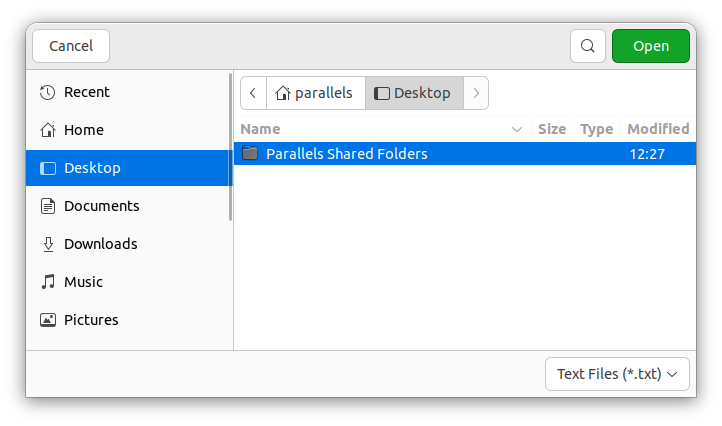Click the Pictures icon in sidebar
The height and width of the screenshot is (426, 722).
coord(47,320)
